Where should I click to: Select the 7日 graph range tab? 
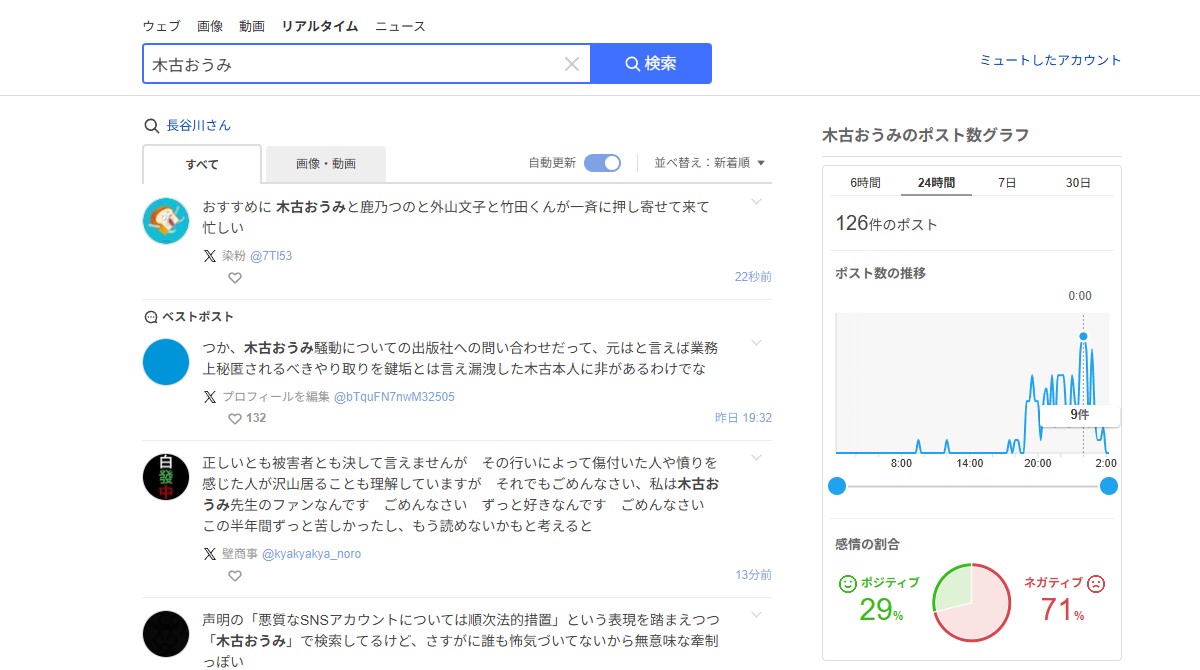click(x=1007, y=183)
